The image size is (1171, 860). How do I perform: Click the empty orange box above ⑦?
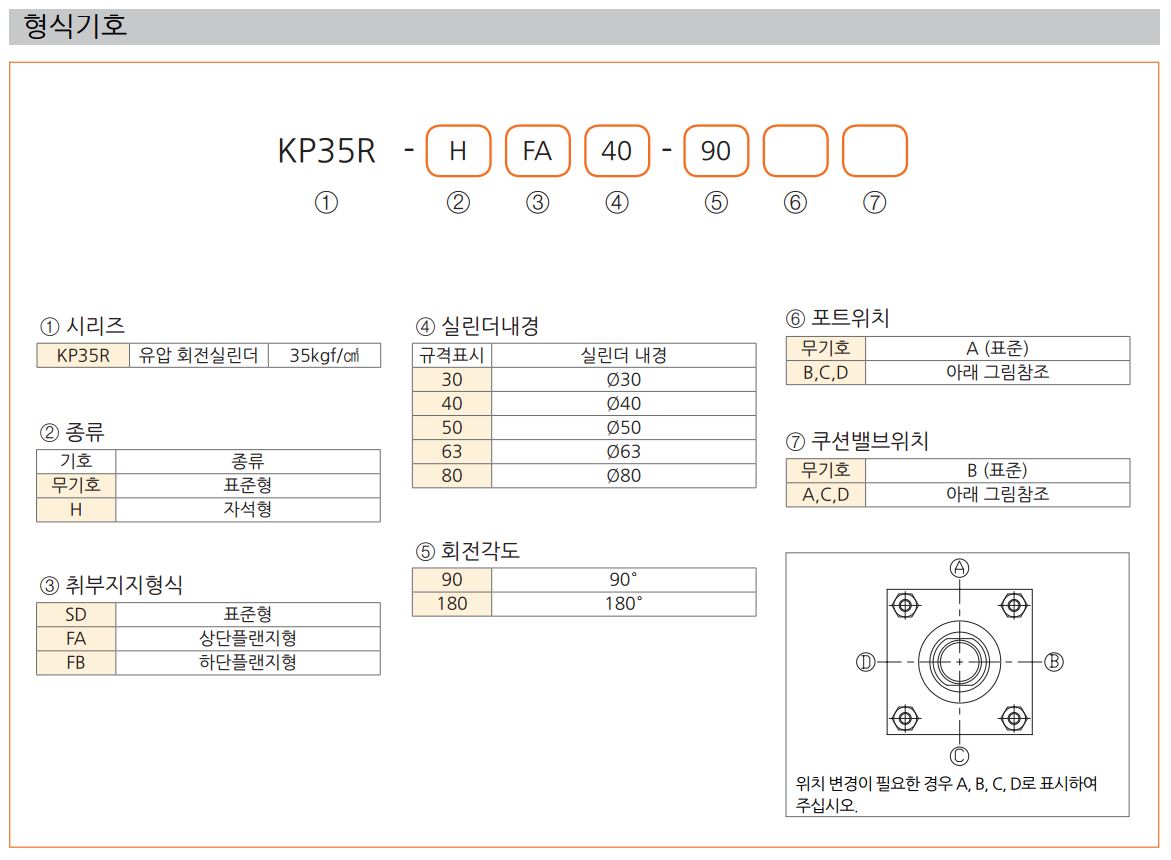875,151
